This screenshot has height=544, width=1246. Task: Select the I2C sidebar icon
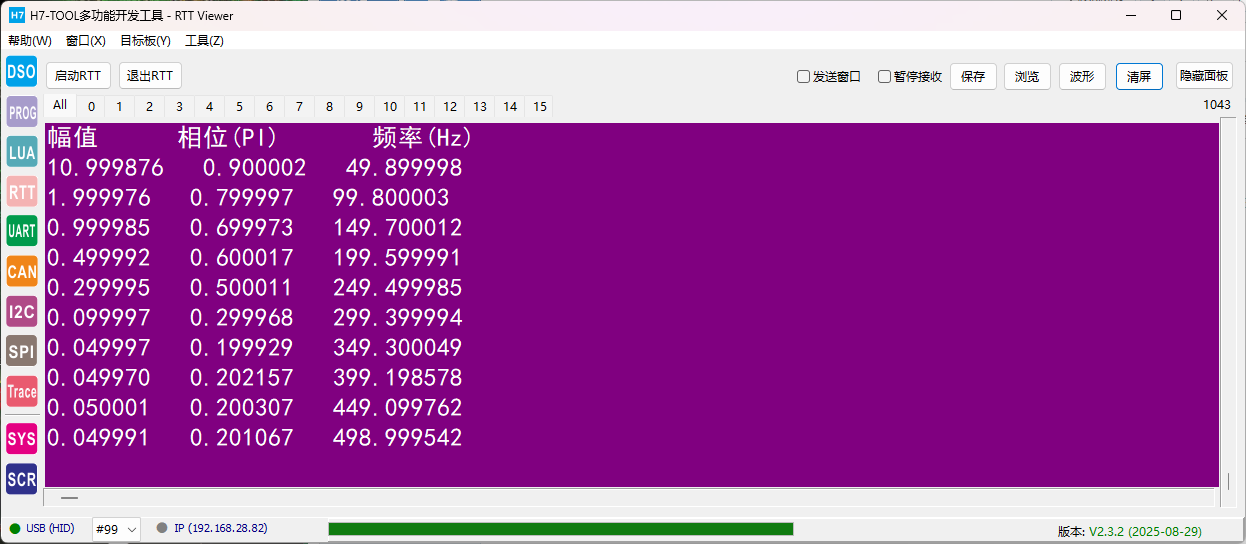coord(21,311)
